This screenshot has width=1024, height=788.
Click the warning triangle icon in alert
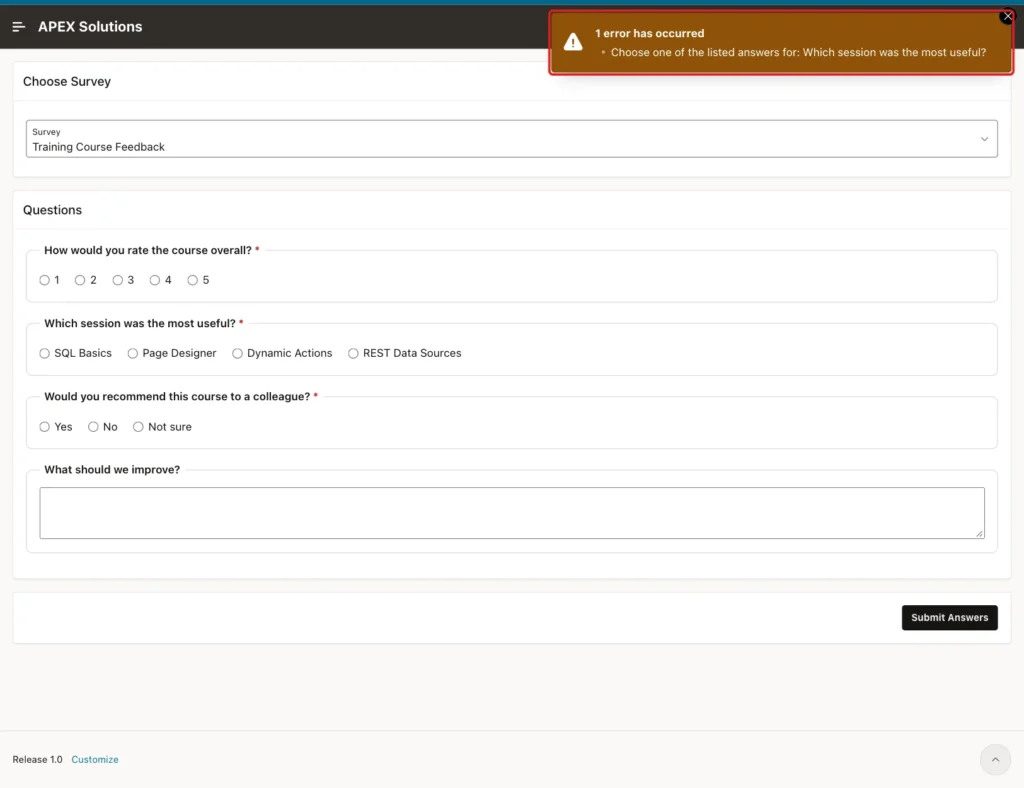click(573, 42)
